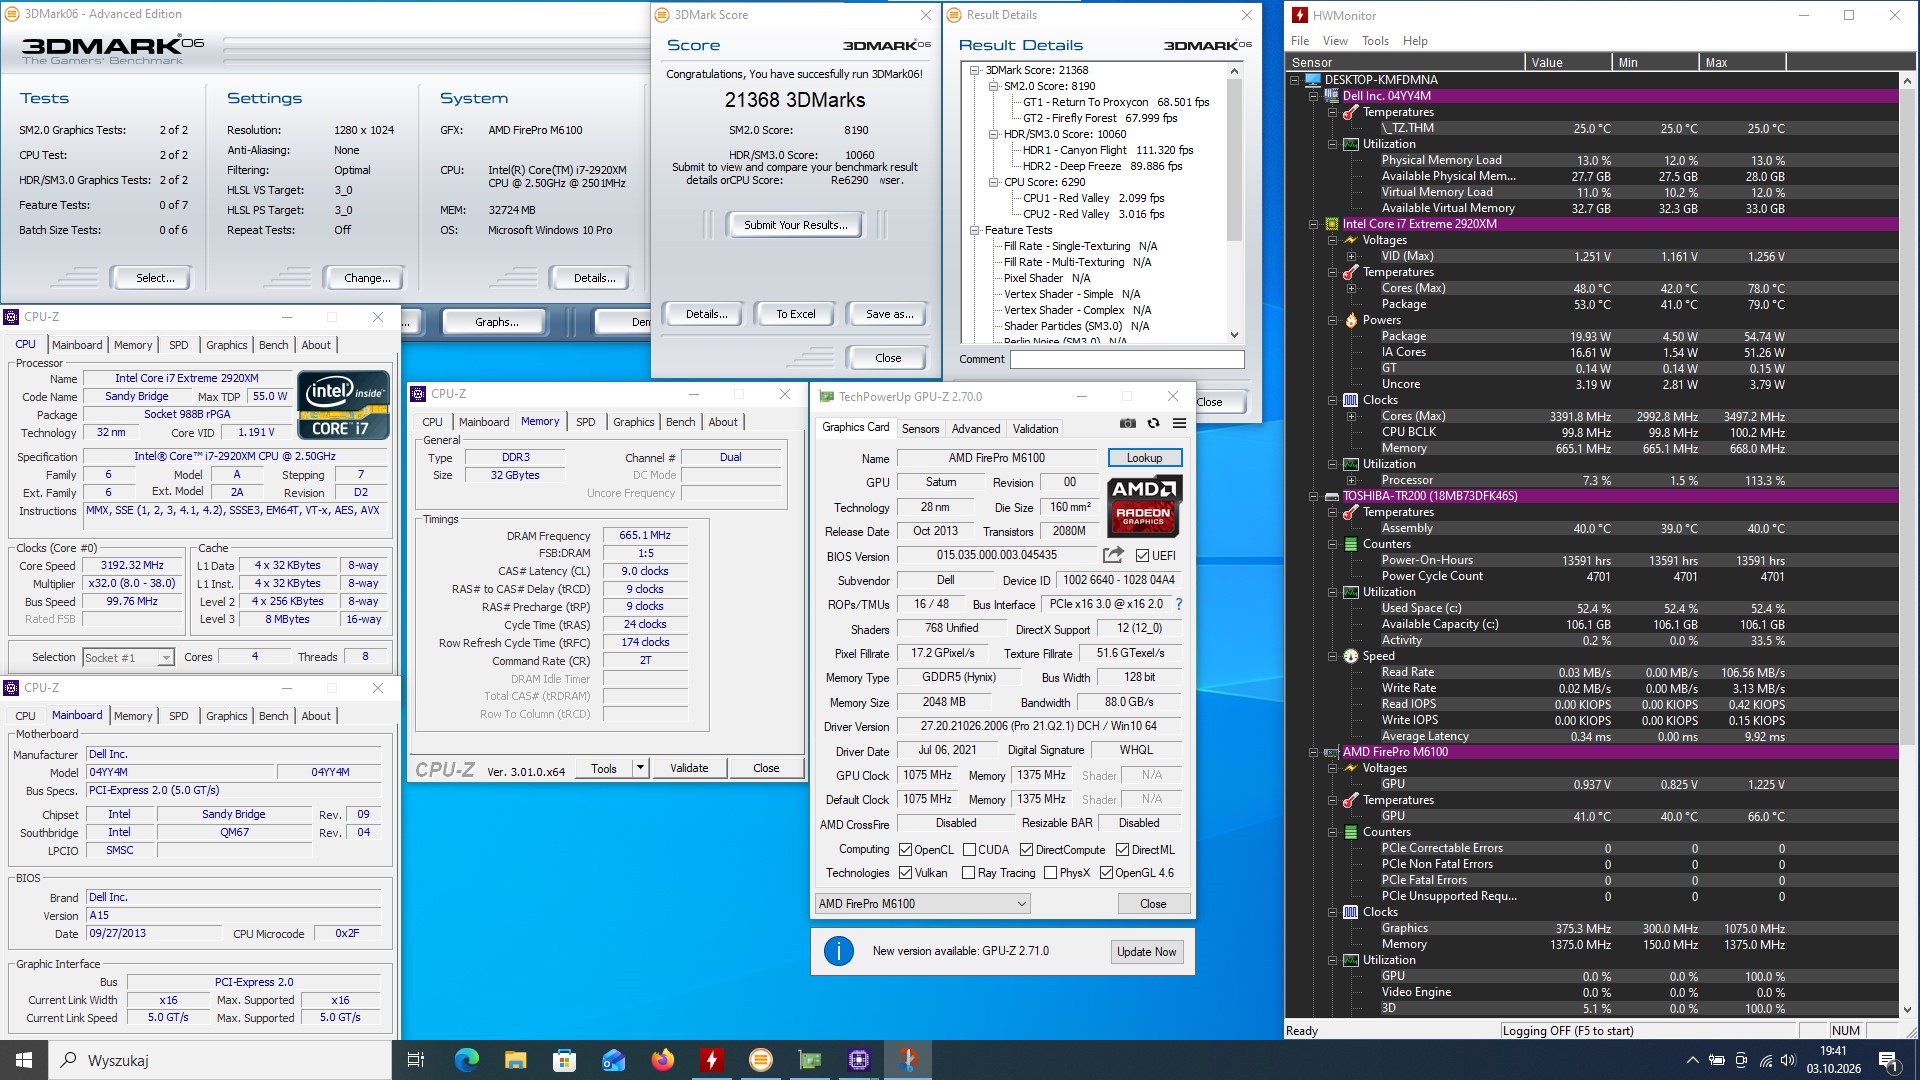The height and width of the screenshot is (1080, 1920).
Task: Open File Explorer from the taskbar
Action: (515, 1060)
